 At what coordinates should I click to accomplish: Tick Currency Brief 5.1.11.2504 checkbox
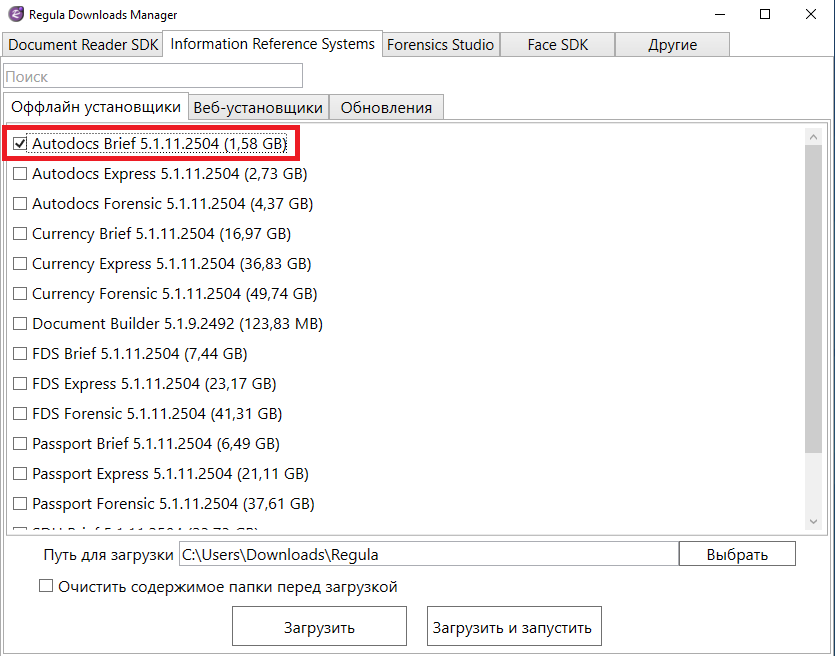20,234
